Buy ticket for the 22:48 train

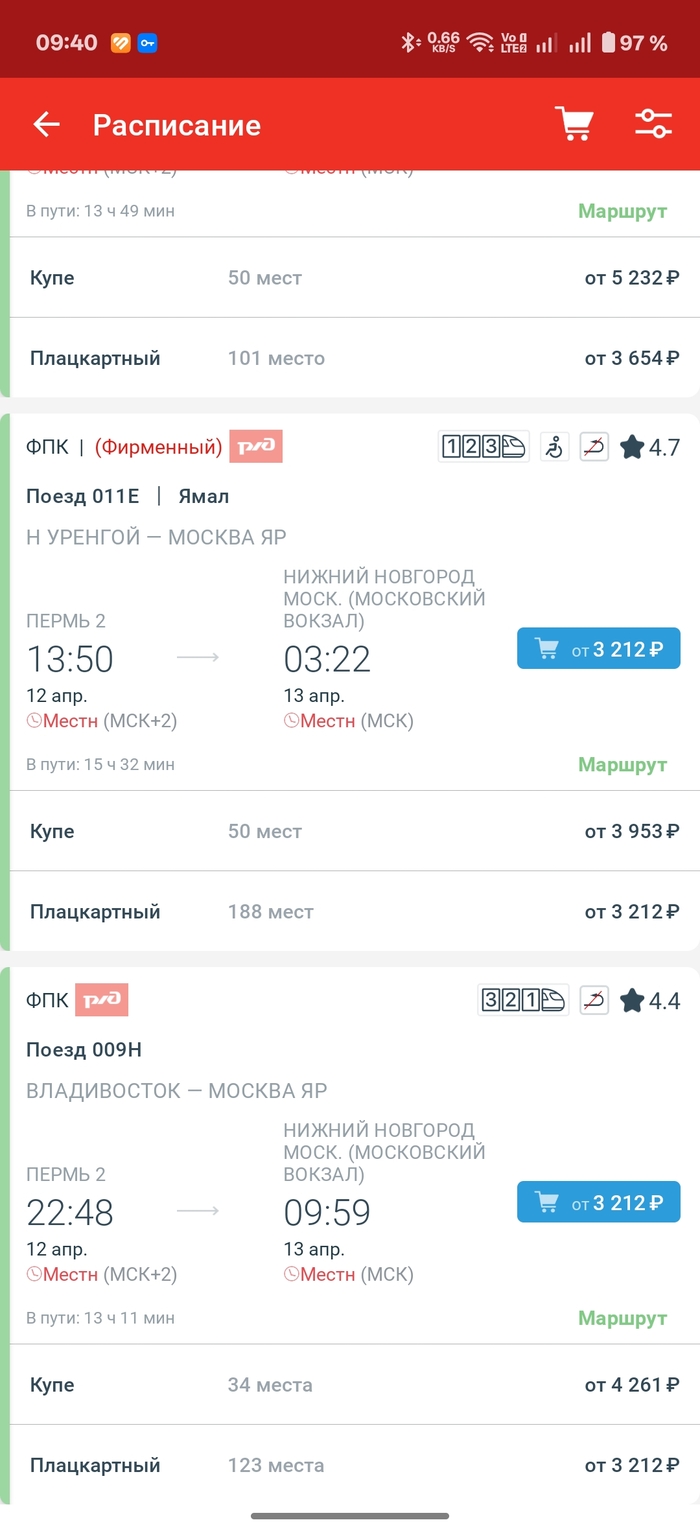coord(598,1202)
